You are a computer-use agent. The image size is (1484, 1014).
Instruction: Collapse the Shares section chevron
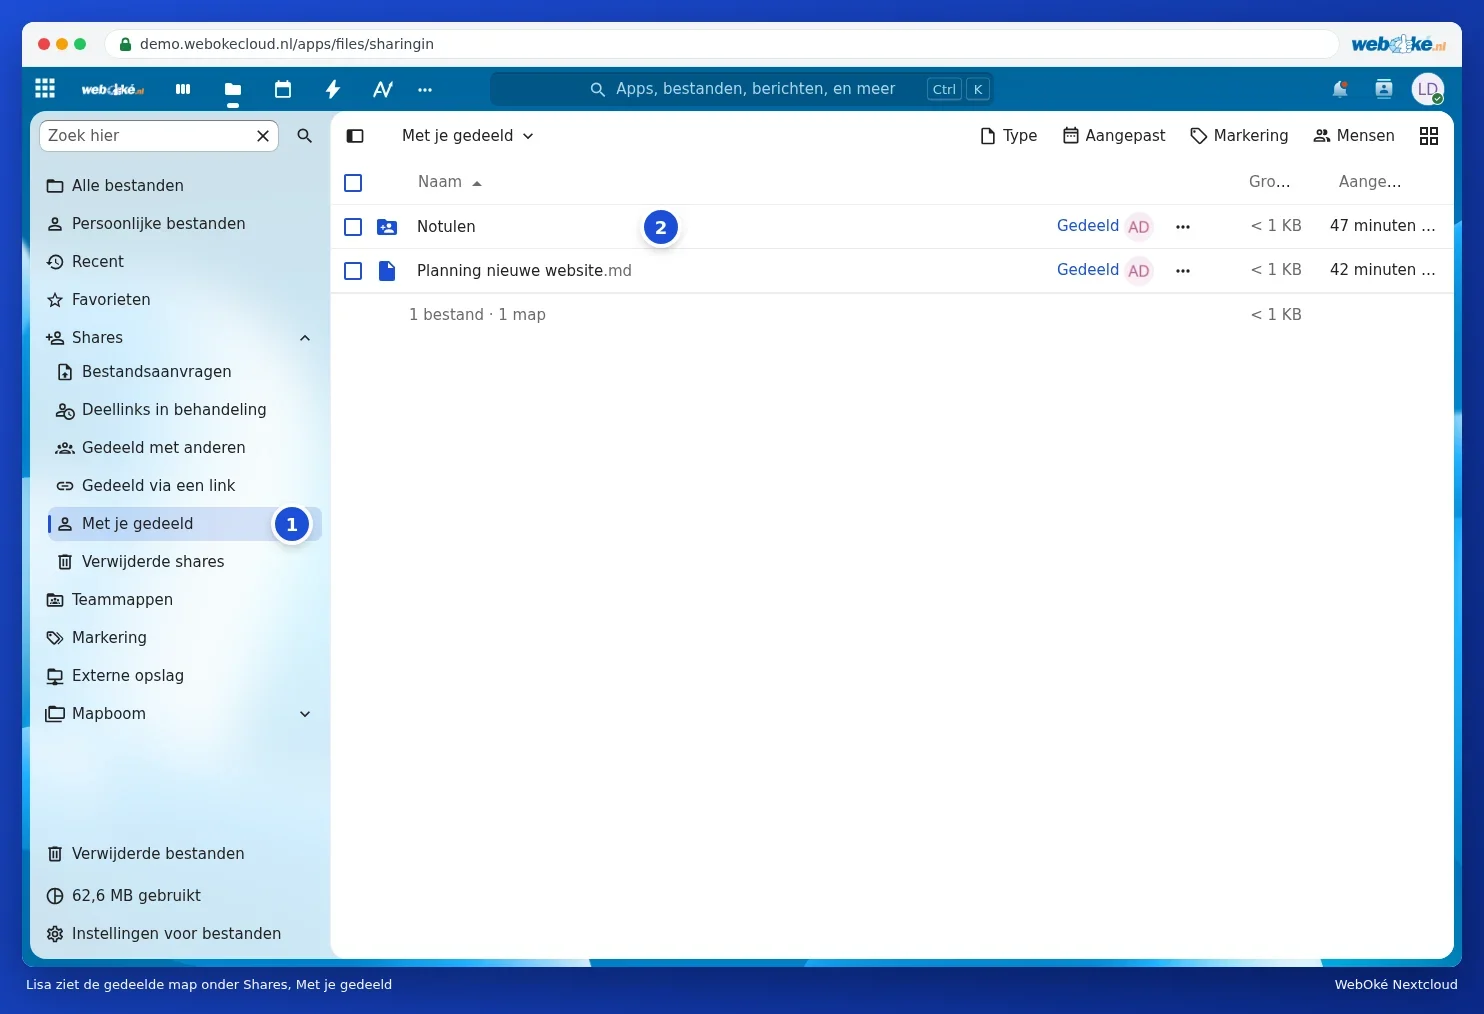coord(305,338)
